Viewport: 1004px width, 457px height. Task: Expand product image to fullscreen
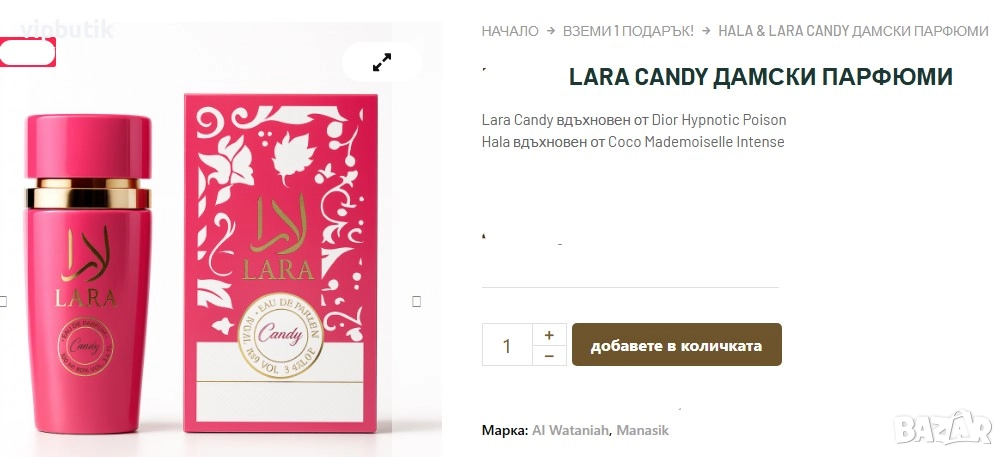382,62
